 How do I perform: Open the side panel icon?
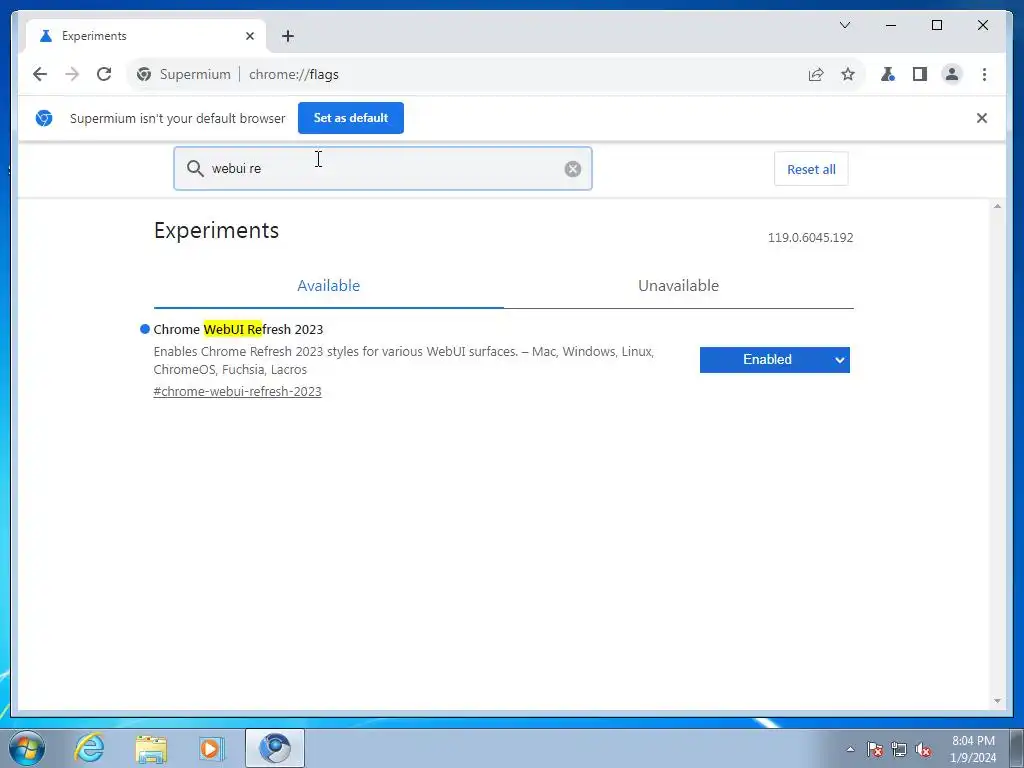[x=920, y=74]
